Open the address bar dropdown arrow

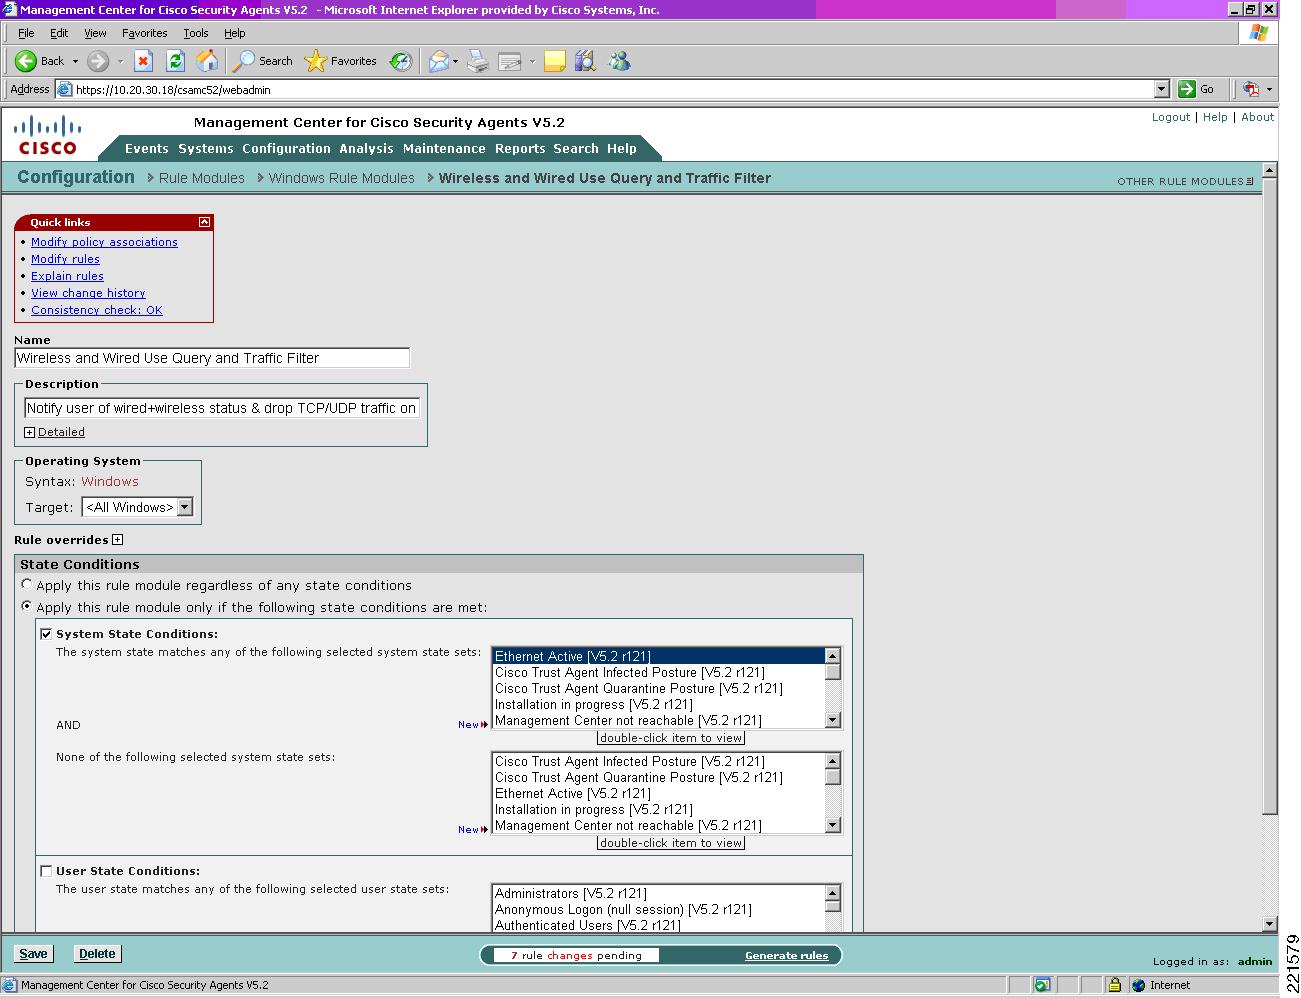click(1161, 89)
